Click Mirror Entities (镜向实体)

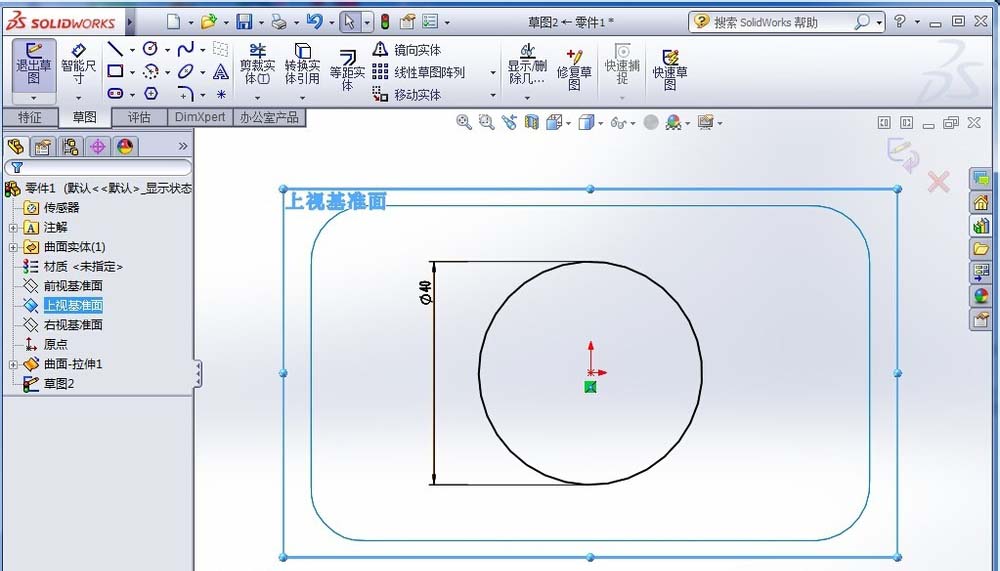pos(408,50)
